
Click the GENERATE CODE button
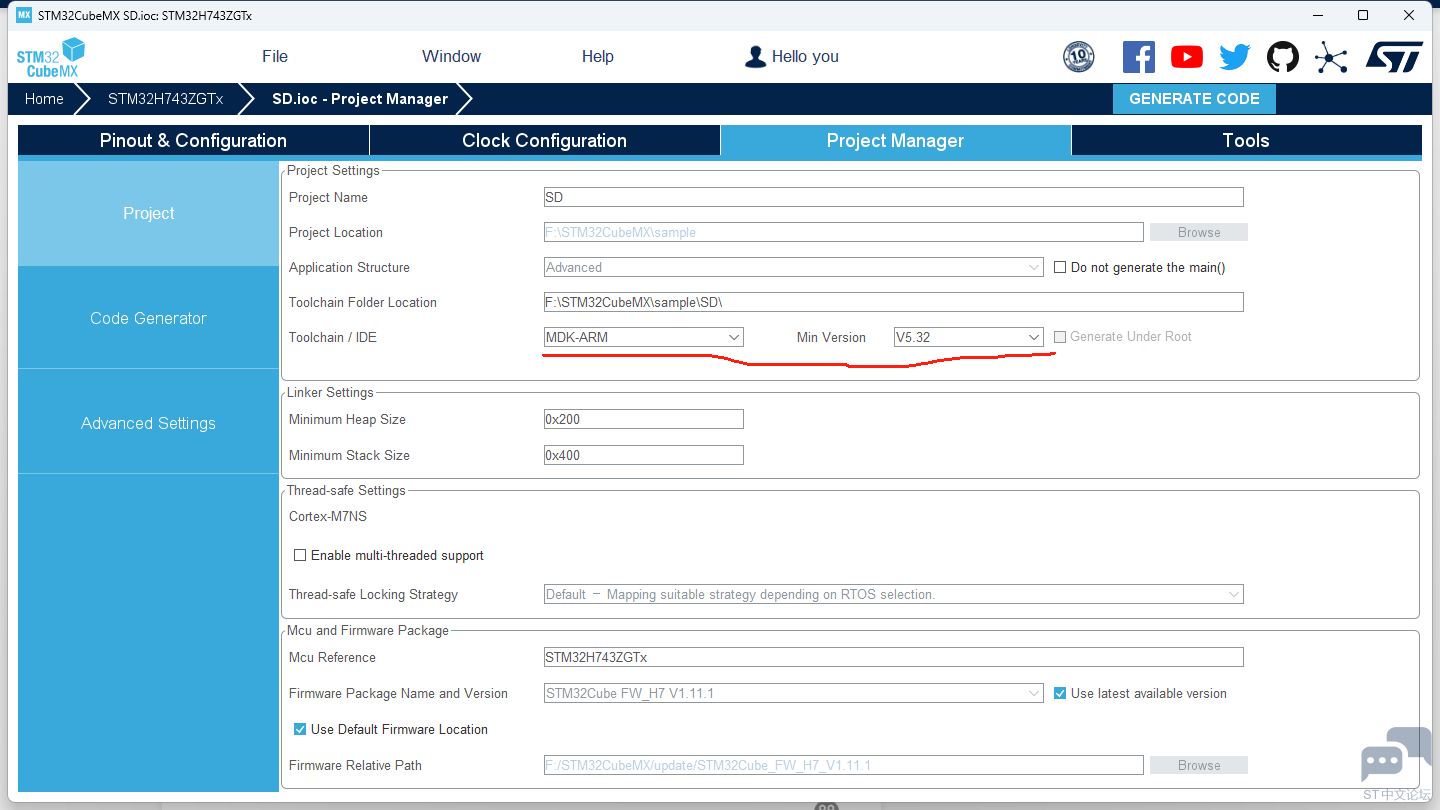coord(1194,99)
